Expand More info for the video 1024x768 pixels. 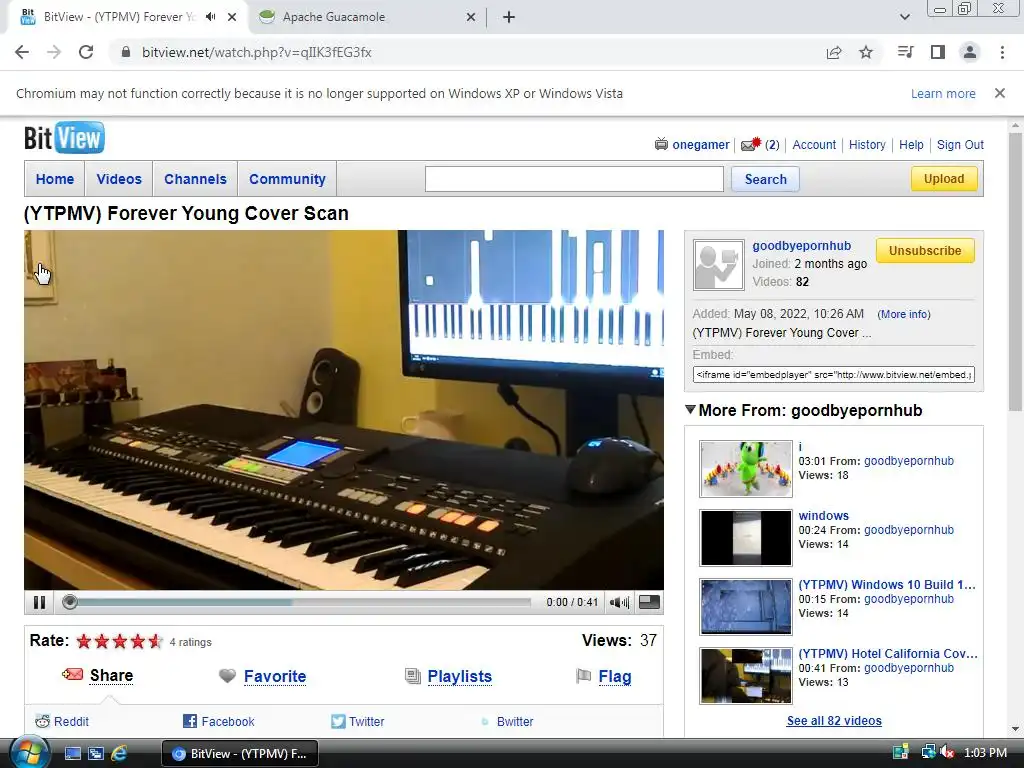pos(904,314)
